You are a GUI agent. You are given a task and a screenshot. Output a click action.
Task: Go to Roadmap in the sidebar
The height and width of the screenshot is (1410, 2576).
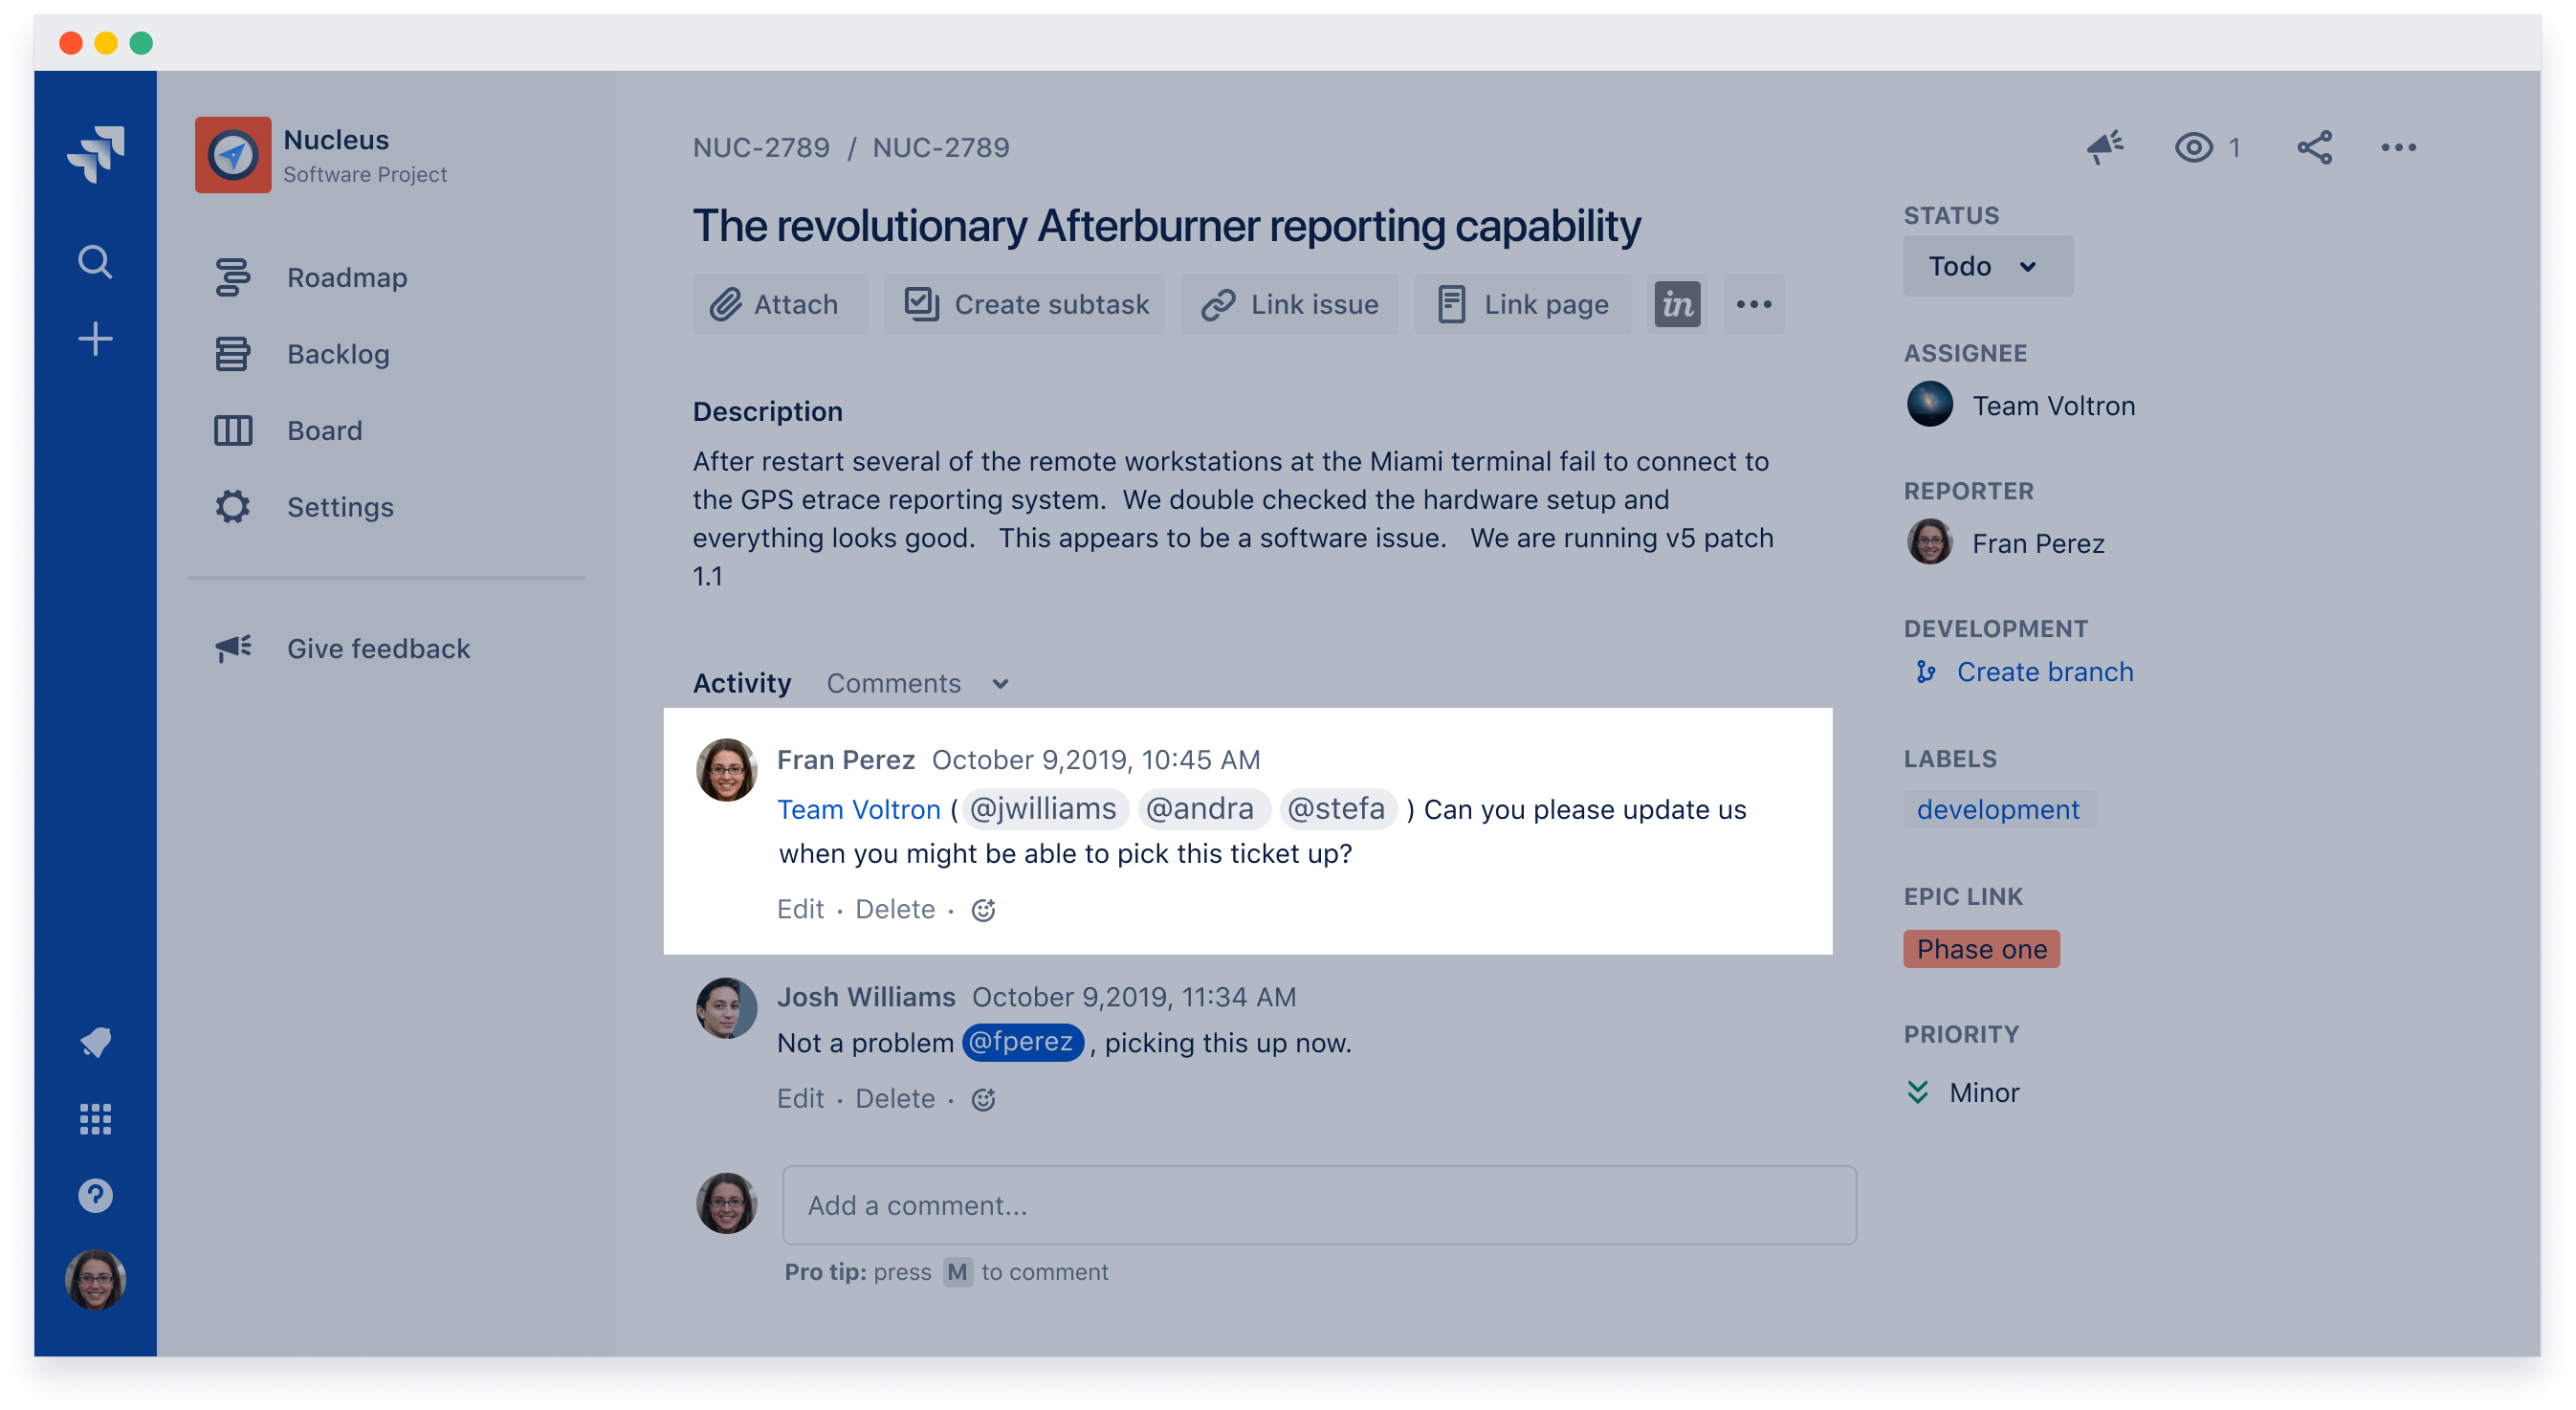[346, 278]
